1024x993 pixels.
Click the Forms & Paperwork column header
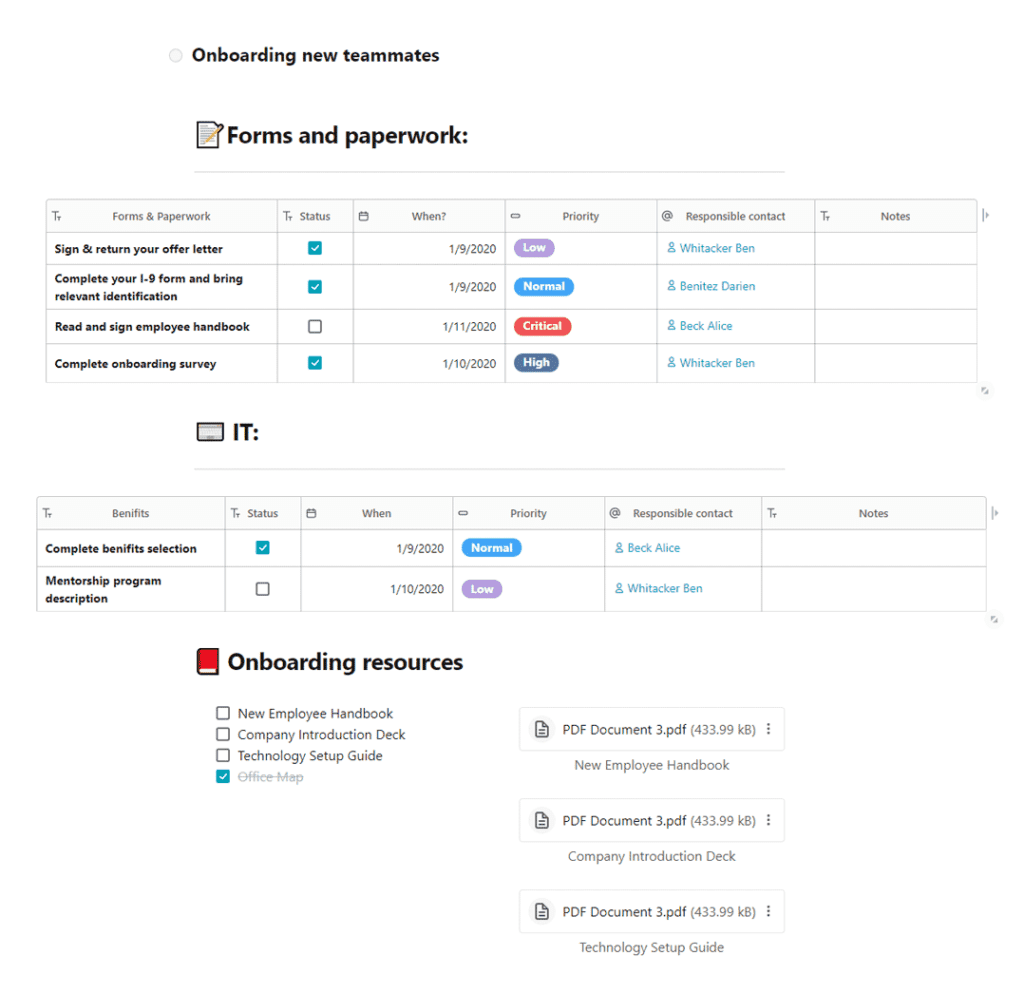[x=161, y=216]
